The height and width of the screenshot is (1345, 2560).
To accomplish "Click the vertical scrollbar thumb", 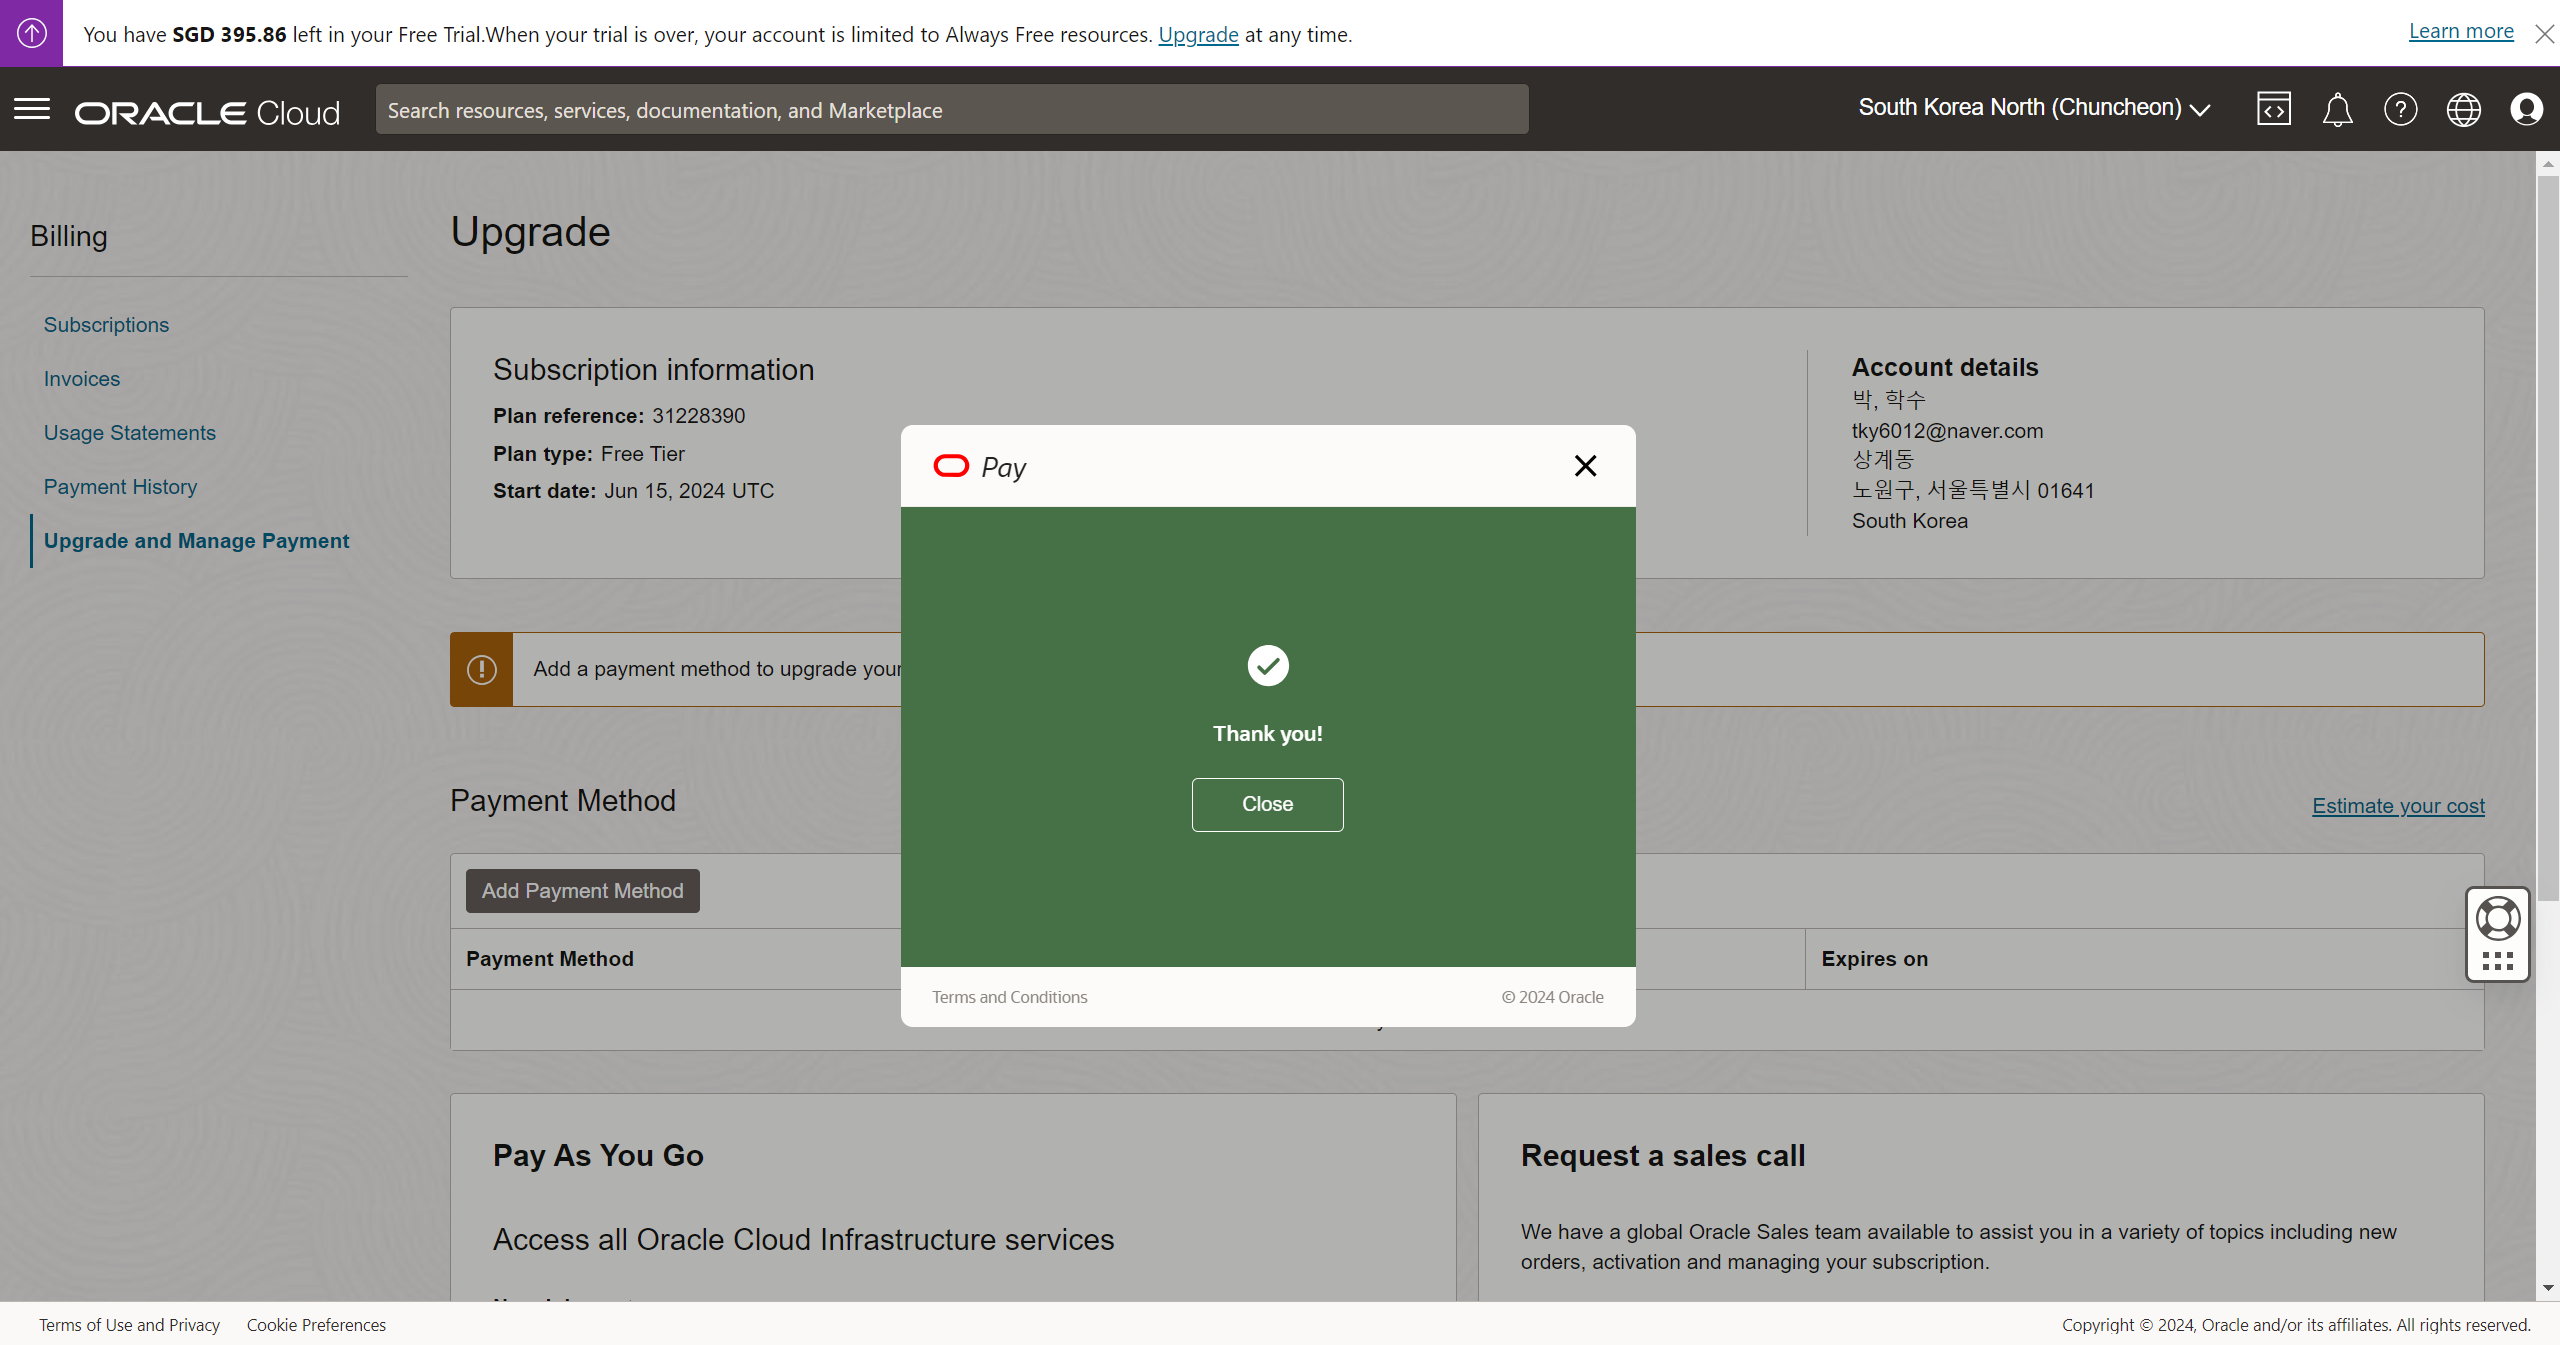I will point(2548,538).
